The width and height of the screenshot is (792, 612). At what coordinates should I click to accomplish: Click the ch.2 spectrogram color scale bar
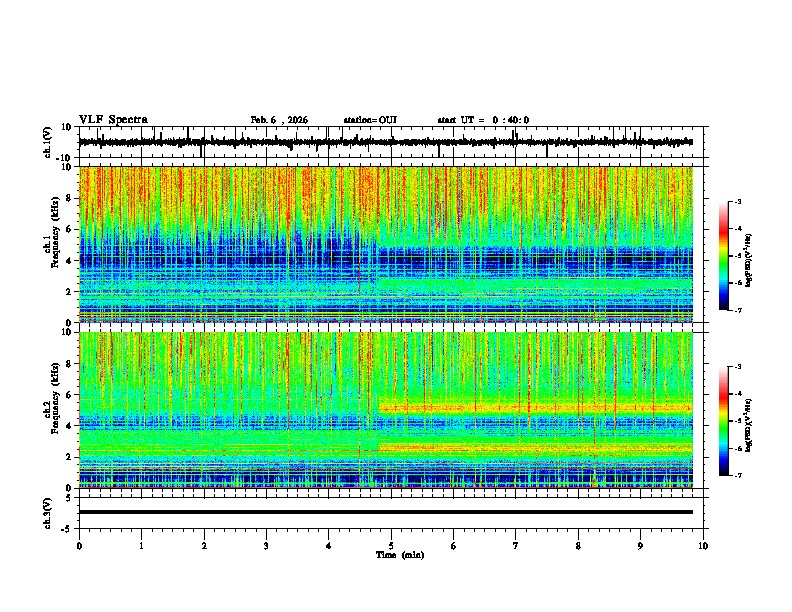pyautogui.click(x=724, y=421)
